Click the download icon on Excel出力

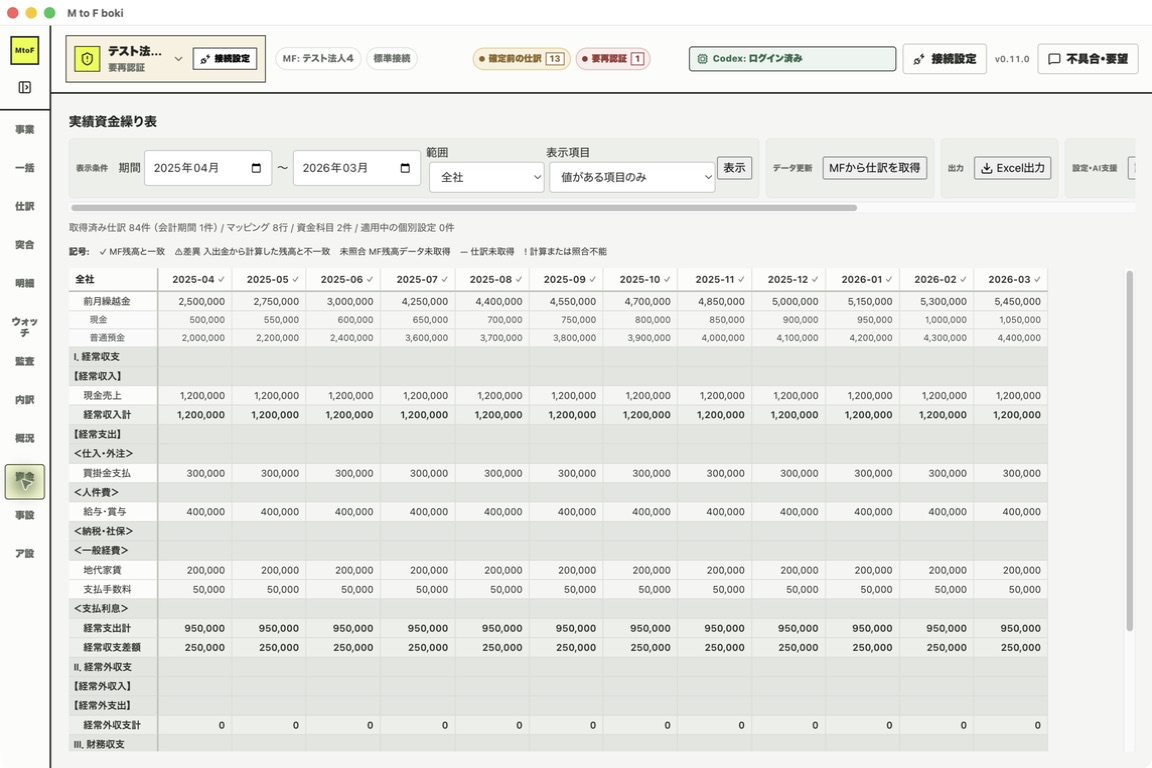point(987,168)
